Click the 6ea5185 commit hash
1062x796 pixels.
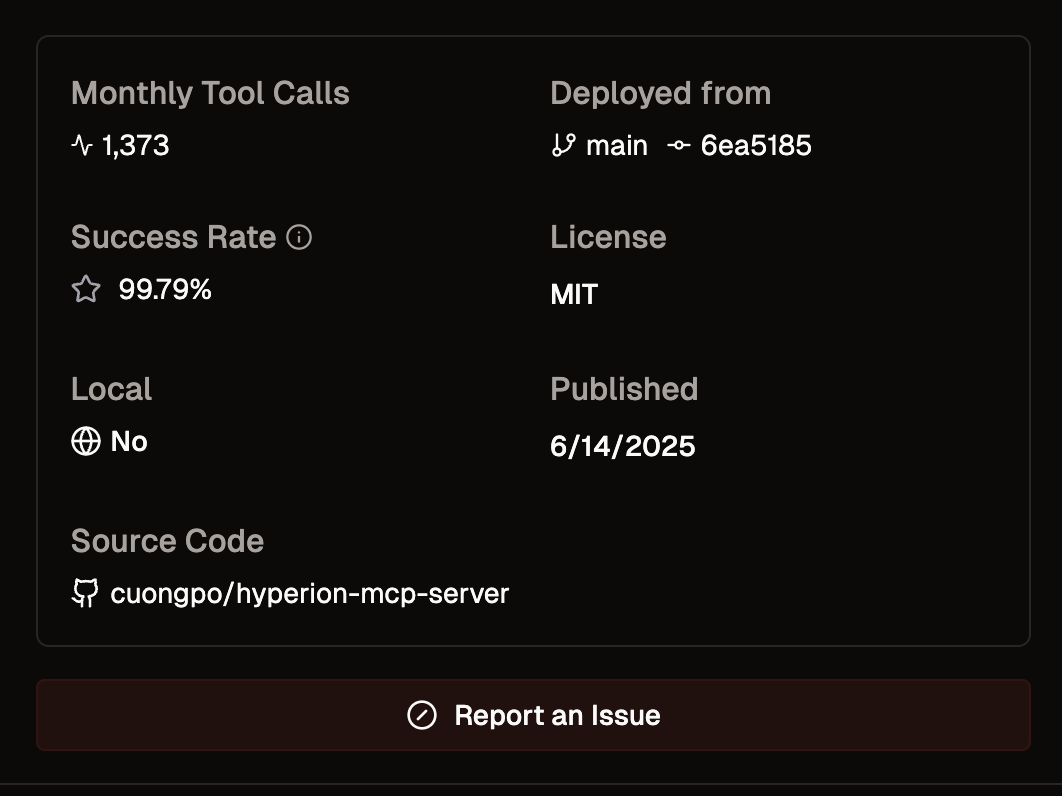[x=756, y=146]
